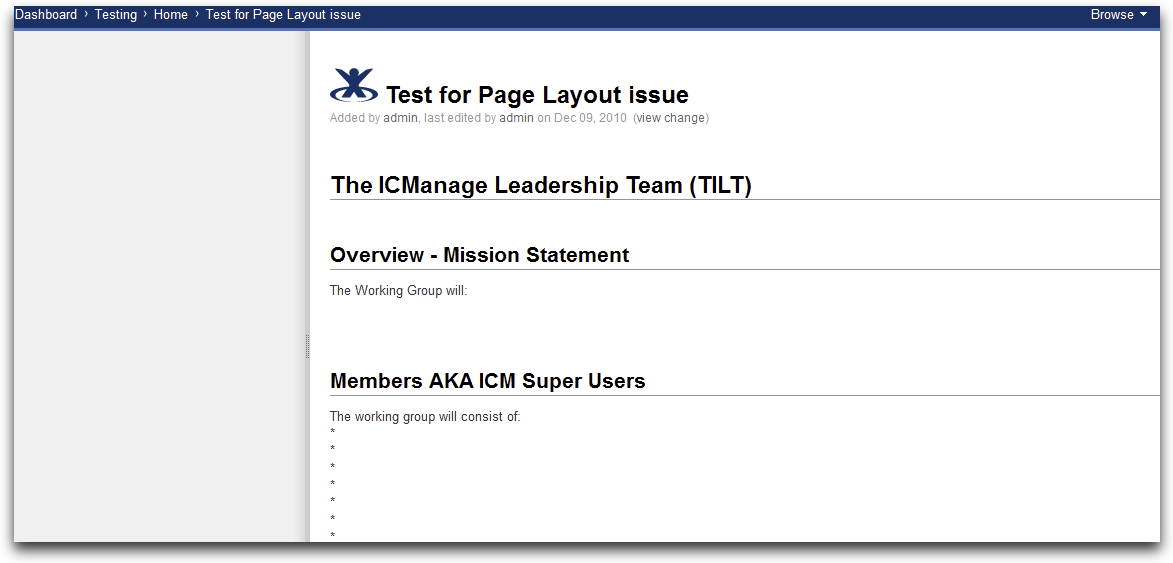Click 'Test for Page Layout issue' breadcrumb
The width and height of the screenshot is (1173, 563).
(283, 14)
